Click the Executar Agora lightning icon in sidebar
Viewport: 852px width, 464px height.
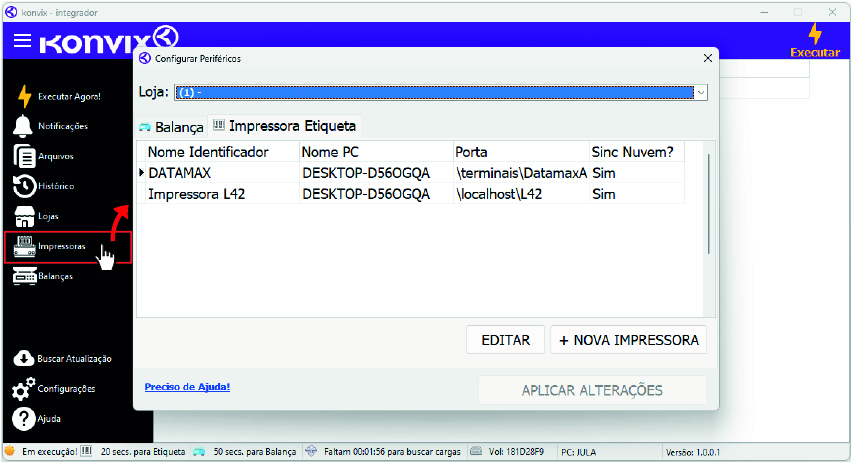coord(24,96)
